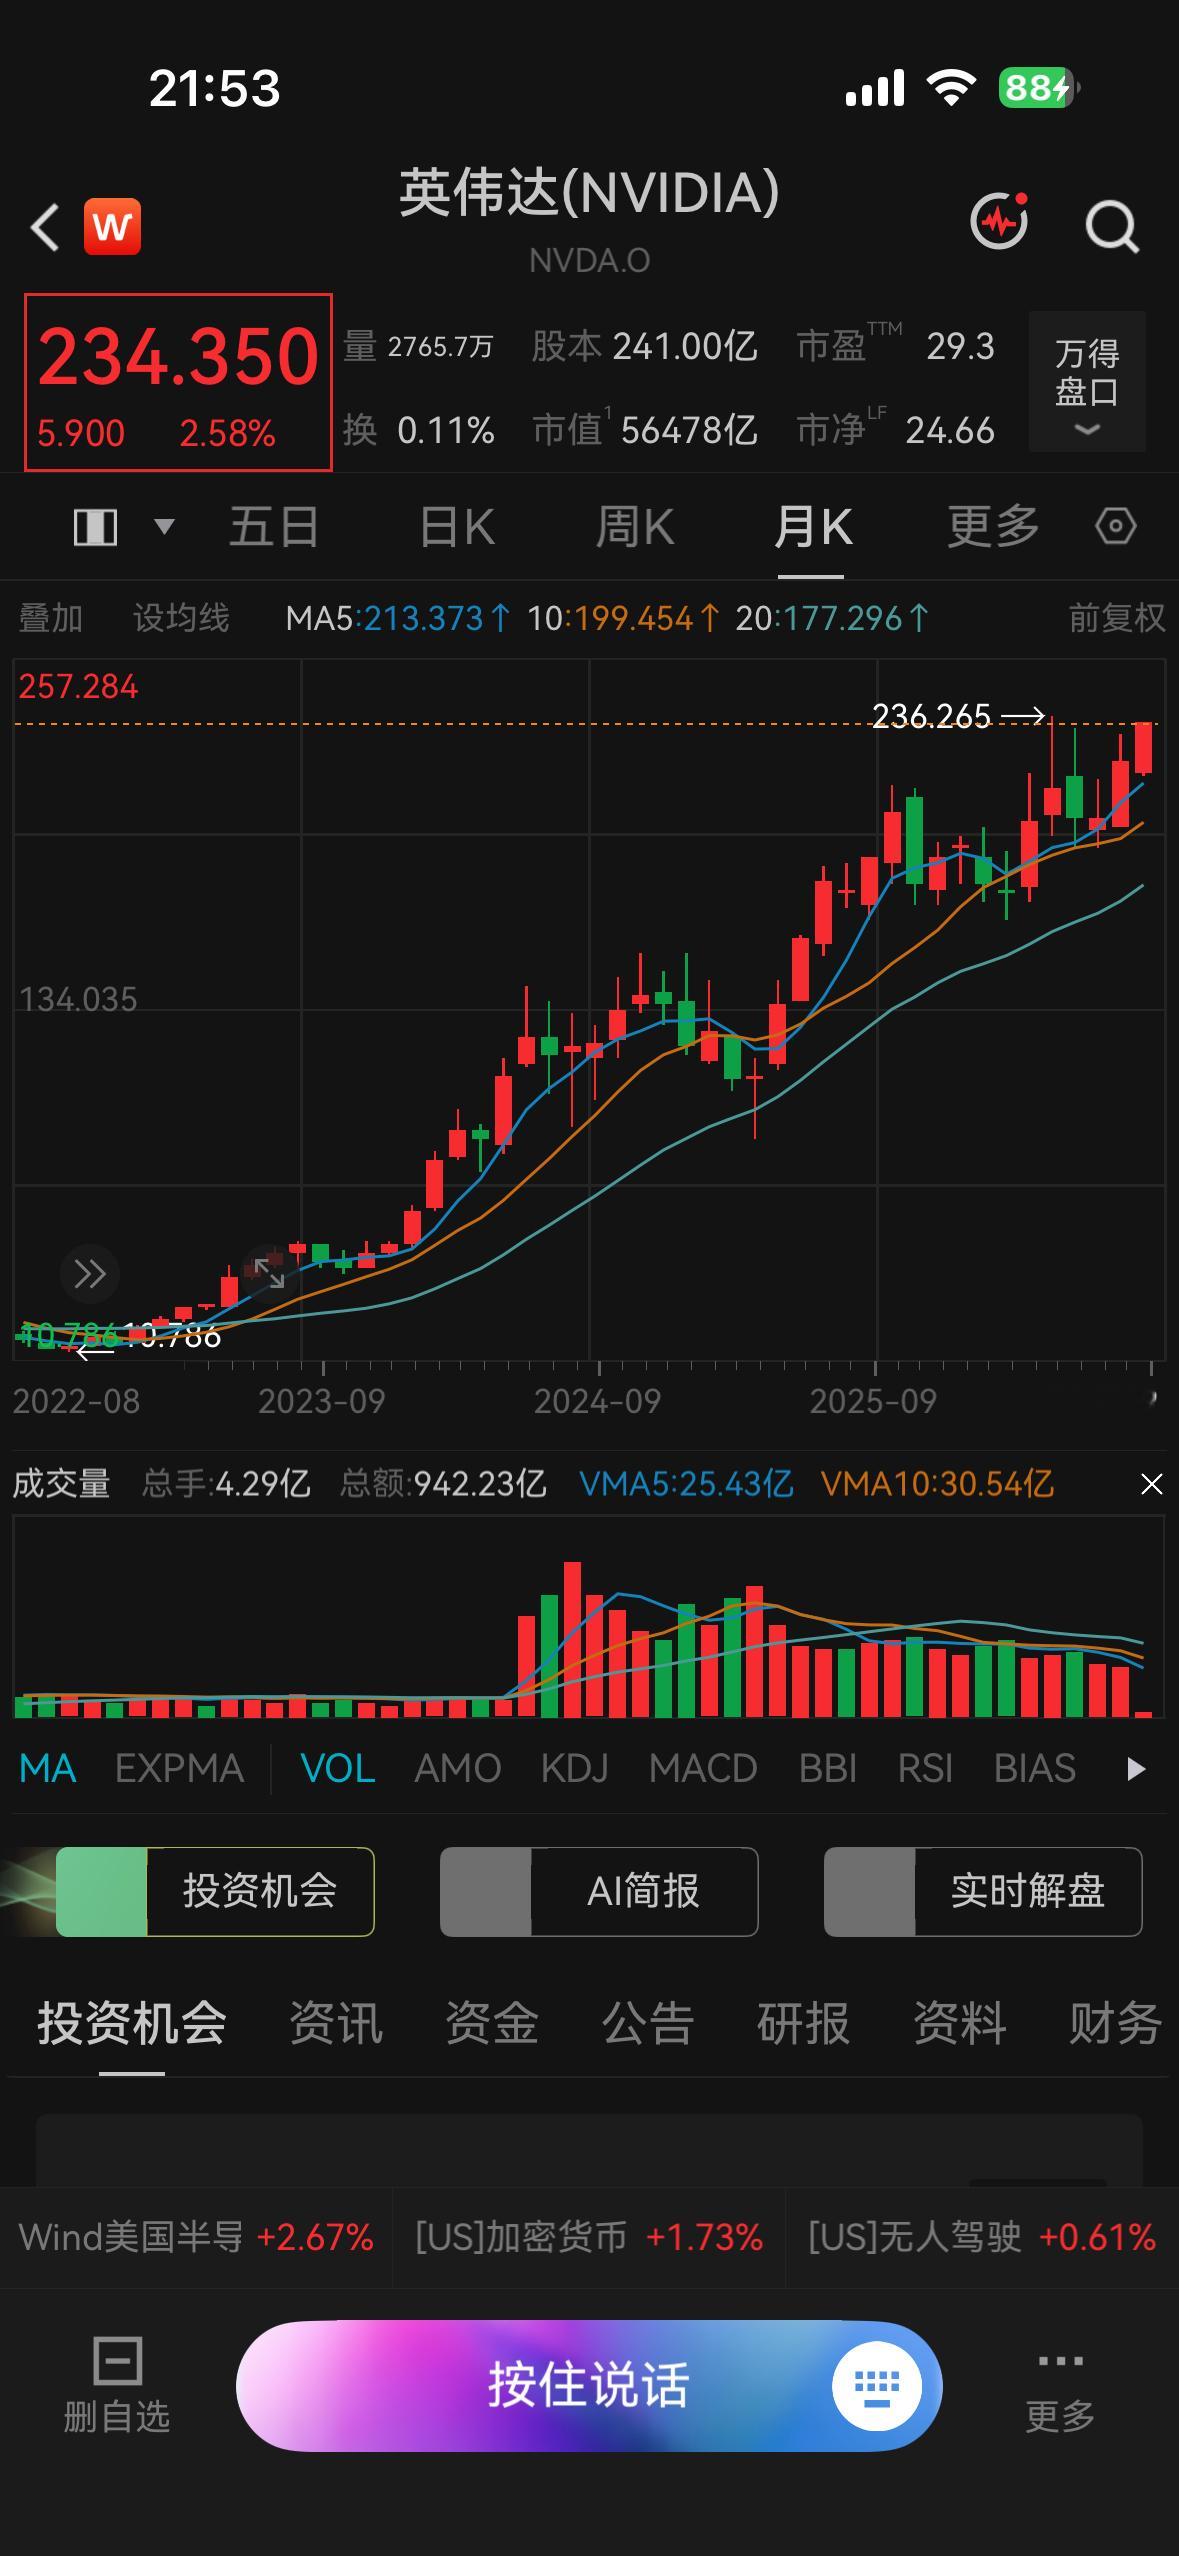This screenshot has height=2556, width=1179.
Task: Tap 删自选 remove watchlist icon
Action: point(117,2385)
